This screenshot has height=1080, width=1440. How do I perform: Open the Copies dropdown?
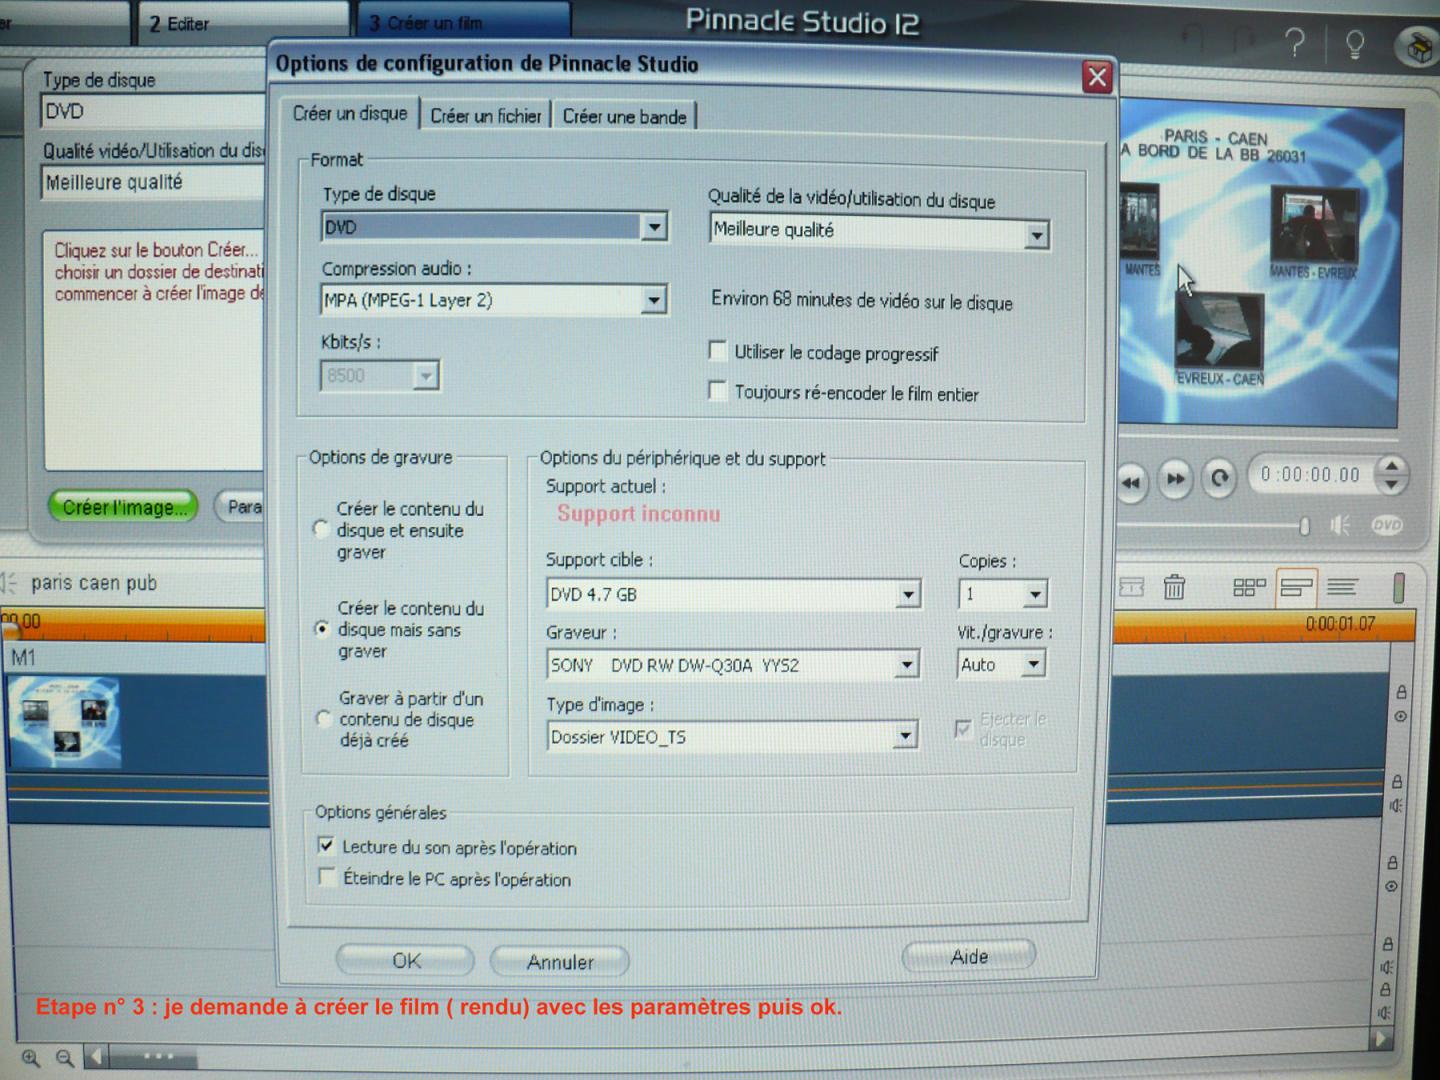[x=1035, y=594]
